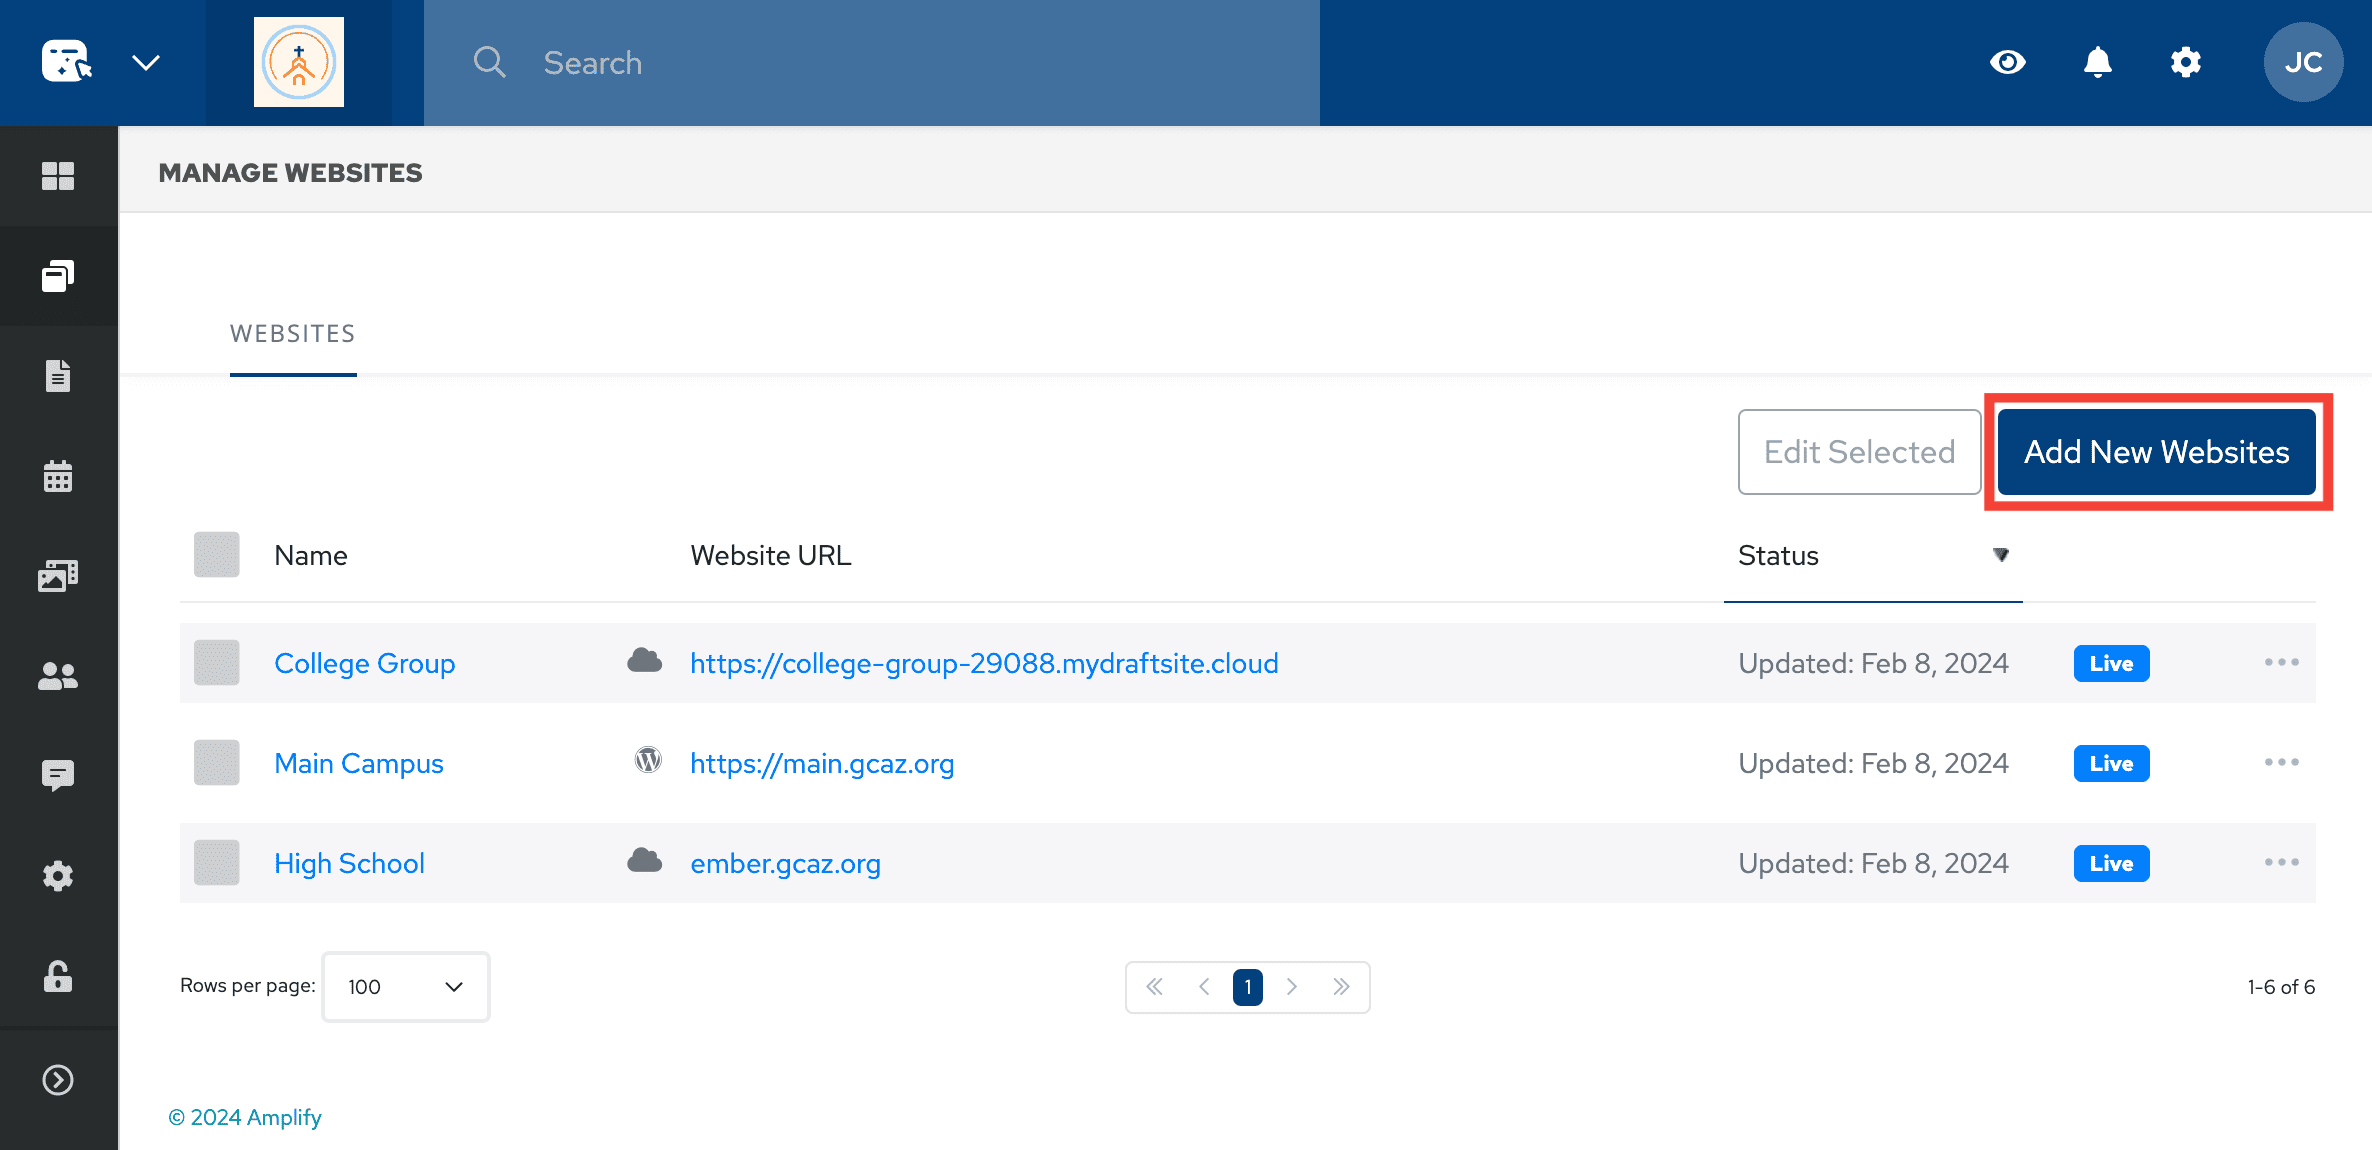The image size is (2372, 1150).
Task: Open the Messages sidebar icon
Action: pyautogui.click(x=59, y=775)
